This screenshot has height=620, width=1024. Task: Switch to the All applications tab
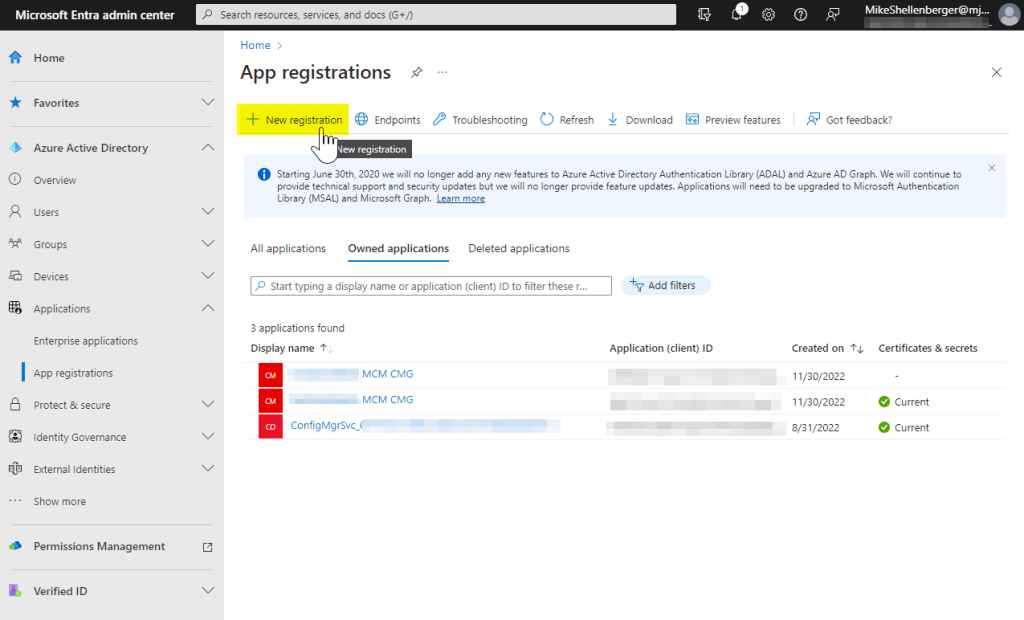click(288, 249)
